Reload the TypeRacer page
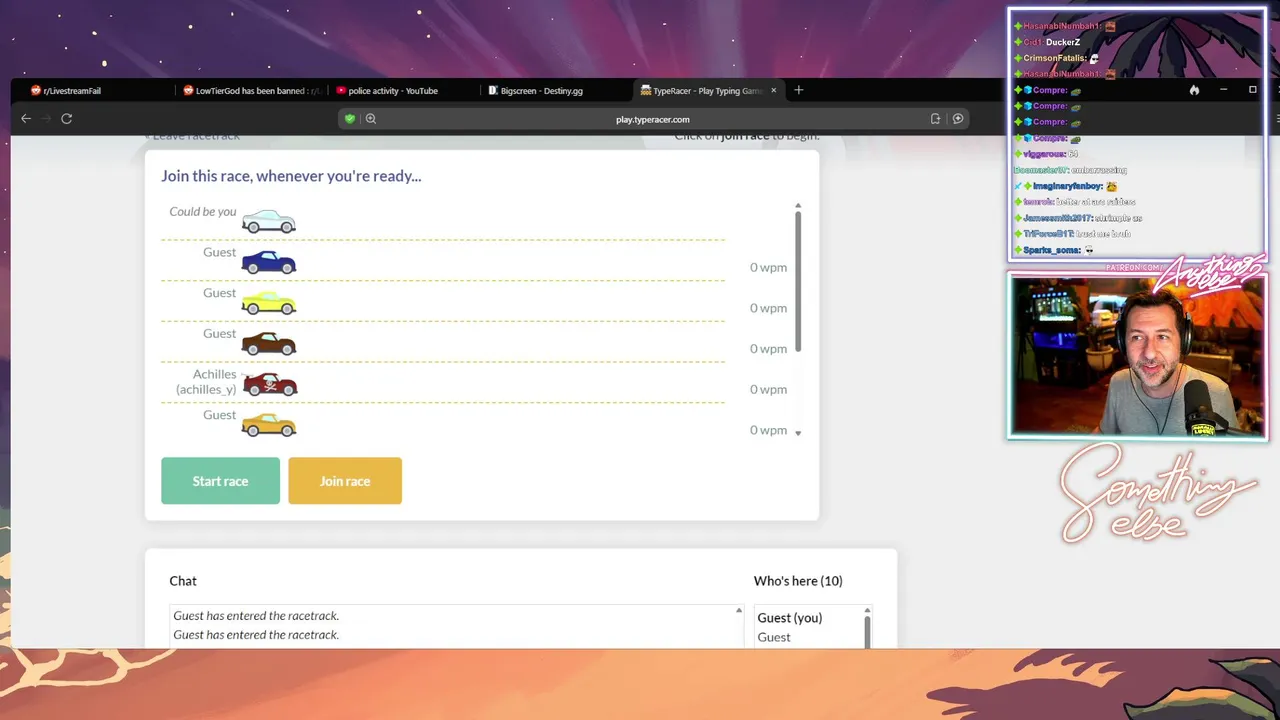The height and width of the screenshot is (720, 1280). coord(67,118)
